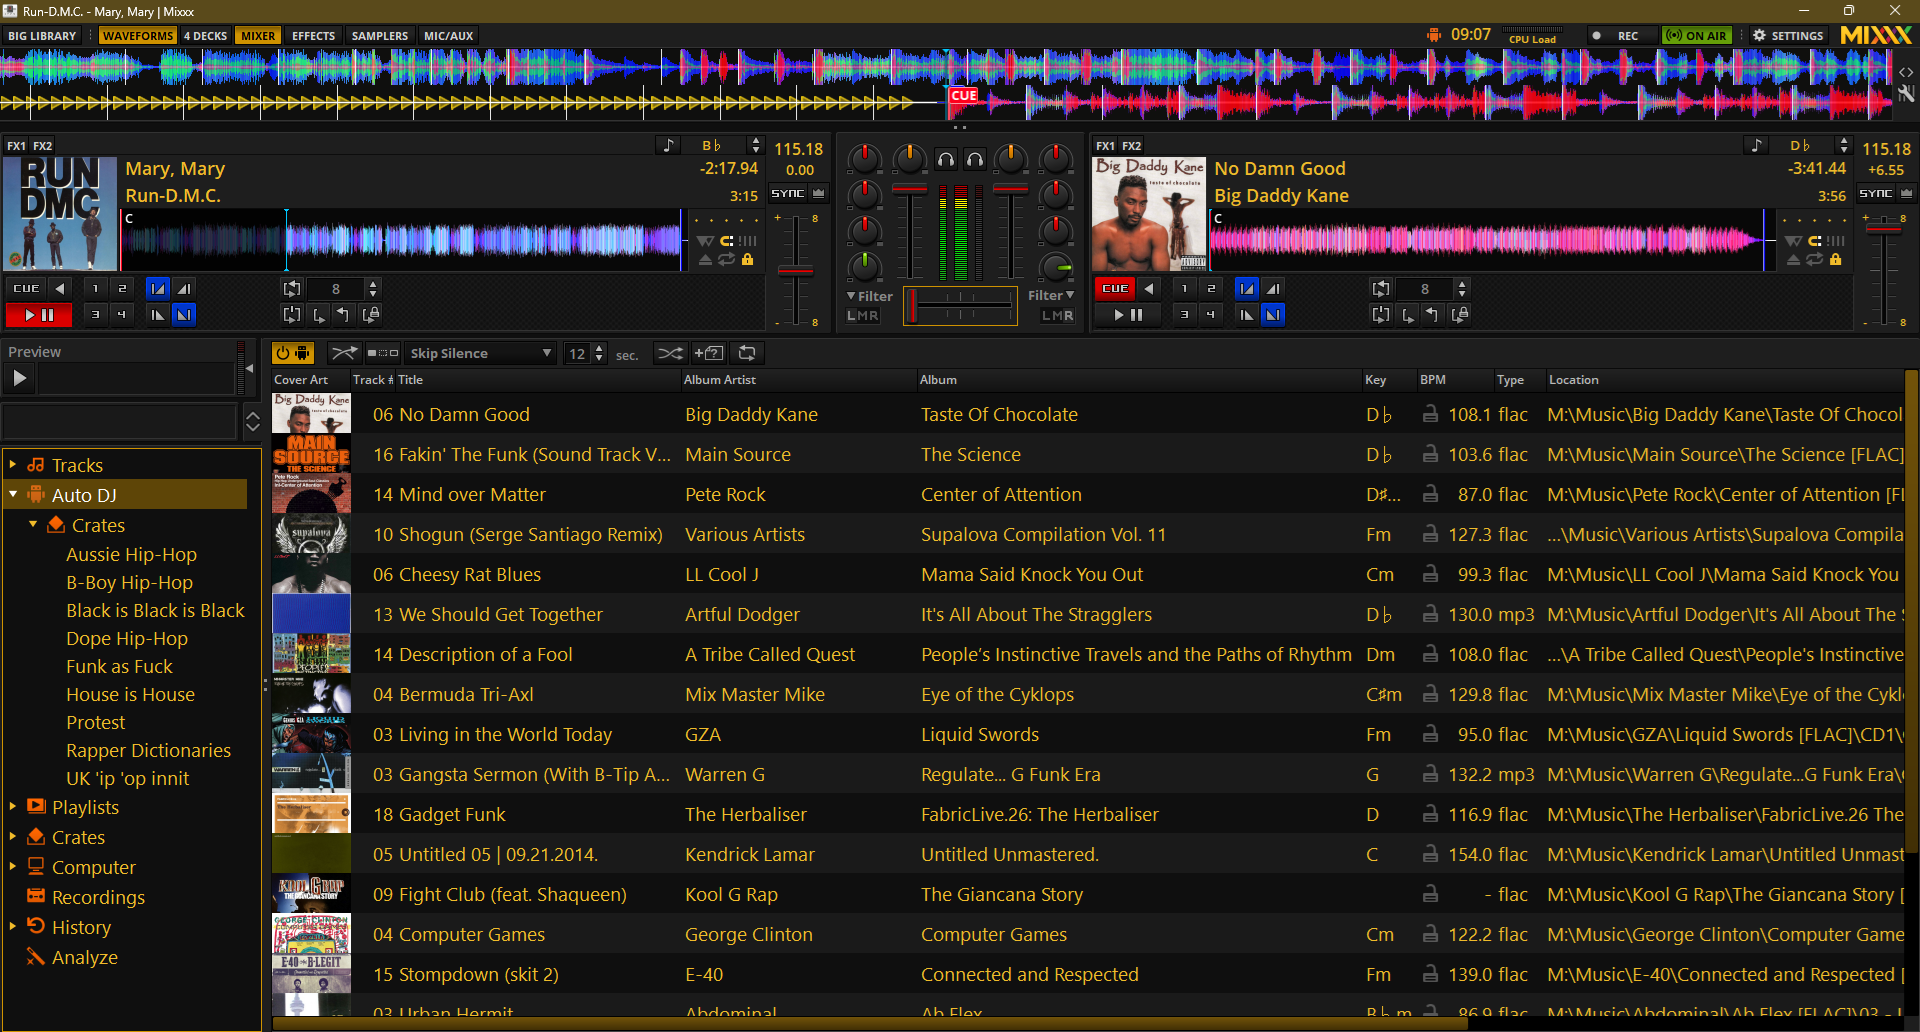Open left Filter effect dropdown

(869, 296)
